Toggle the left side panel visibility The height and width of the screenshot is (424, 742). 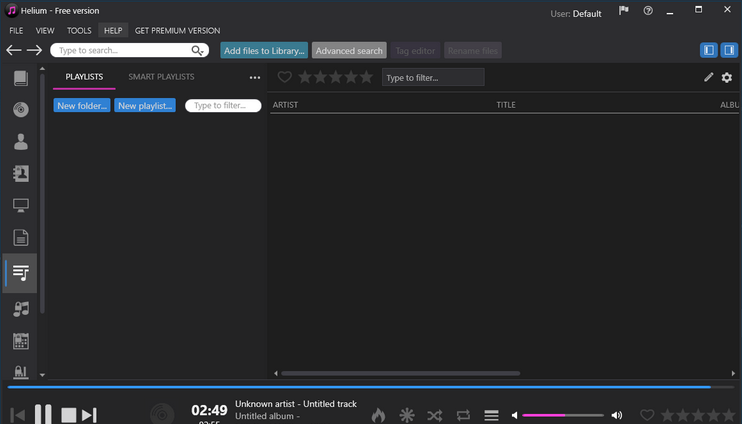click(x=709, y=50)
